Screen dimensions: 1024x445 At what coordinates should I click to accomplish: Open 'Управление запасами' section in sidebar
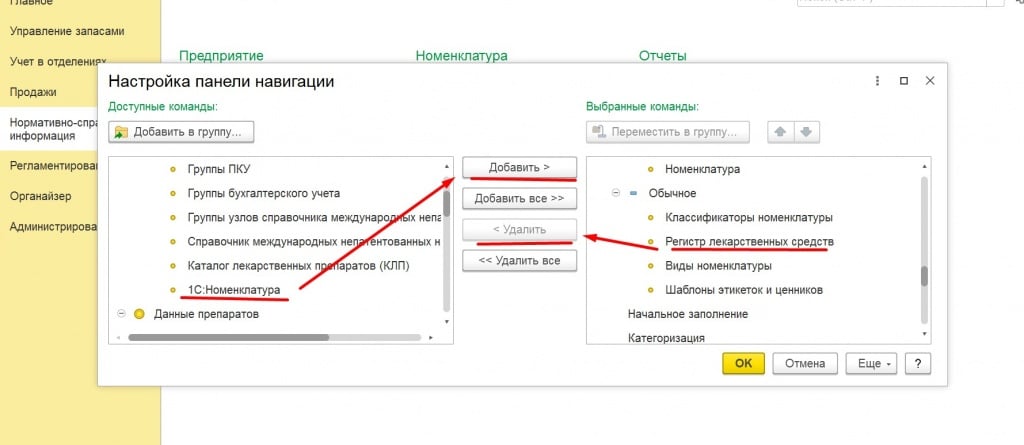click(67, 31)
